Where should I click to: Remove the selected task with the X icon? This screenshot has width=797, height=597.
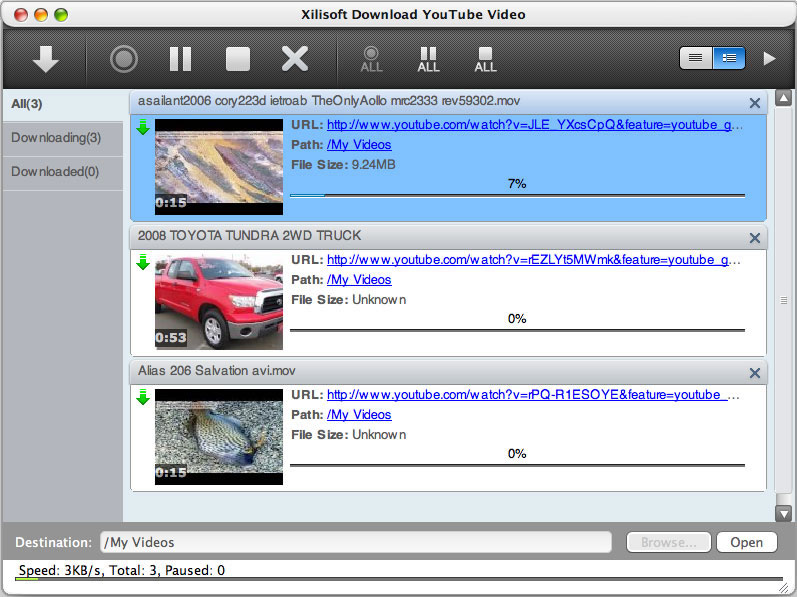click(295, 59)
